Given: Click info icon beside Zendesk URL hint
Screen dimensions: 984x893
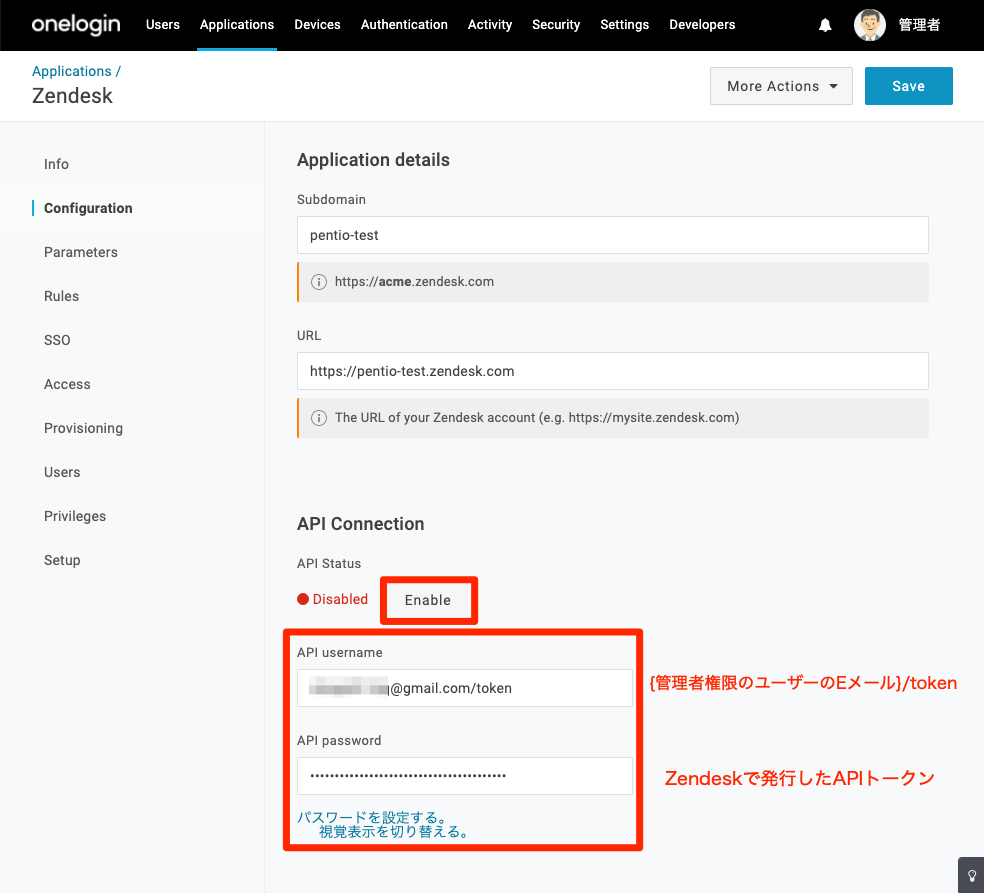Looking at the screenshot, I should (319, 418).
